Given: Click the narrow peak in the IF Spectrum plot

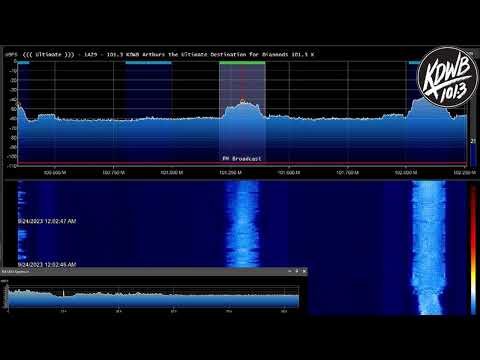Looking at the screenshot, I should point(64,293).
